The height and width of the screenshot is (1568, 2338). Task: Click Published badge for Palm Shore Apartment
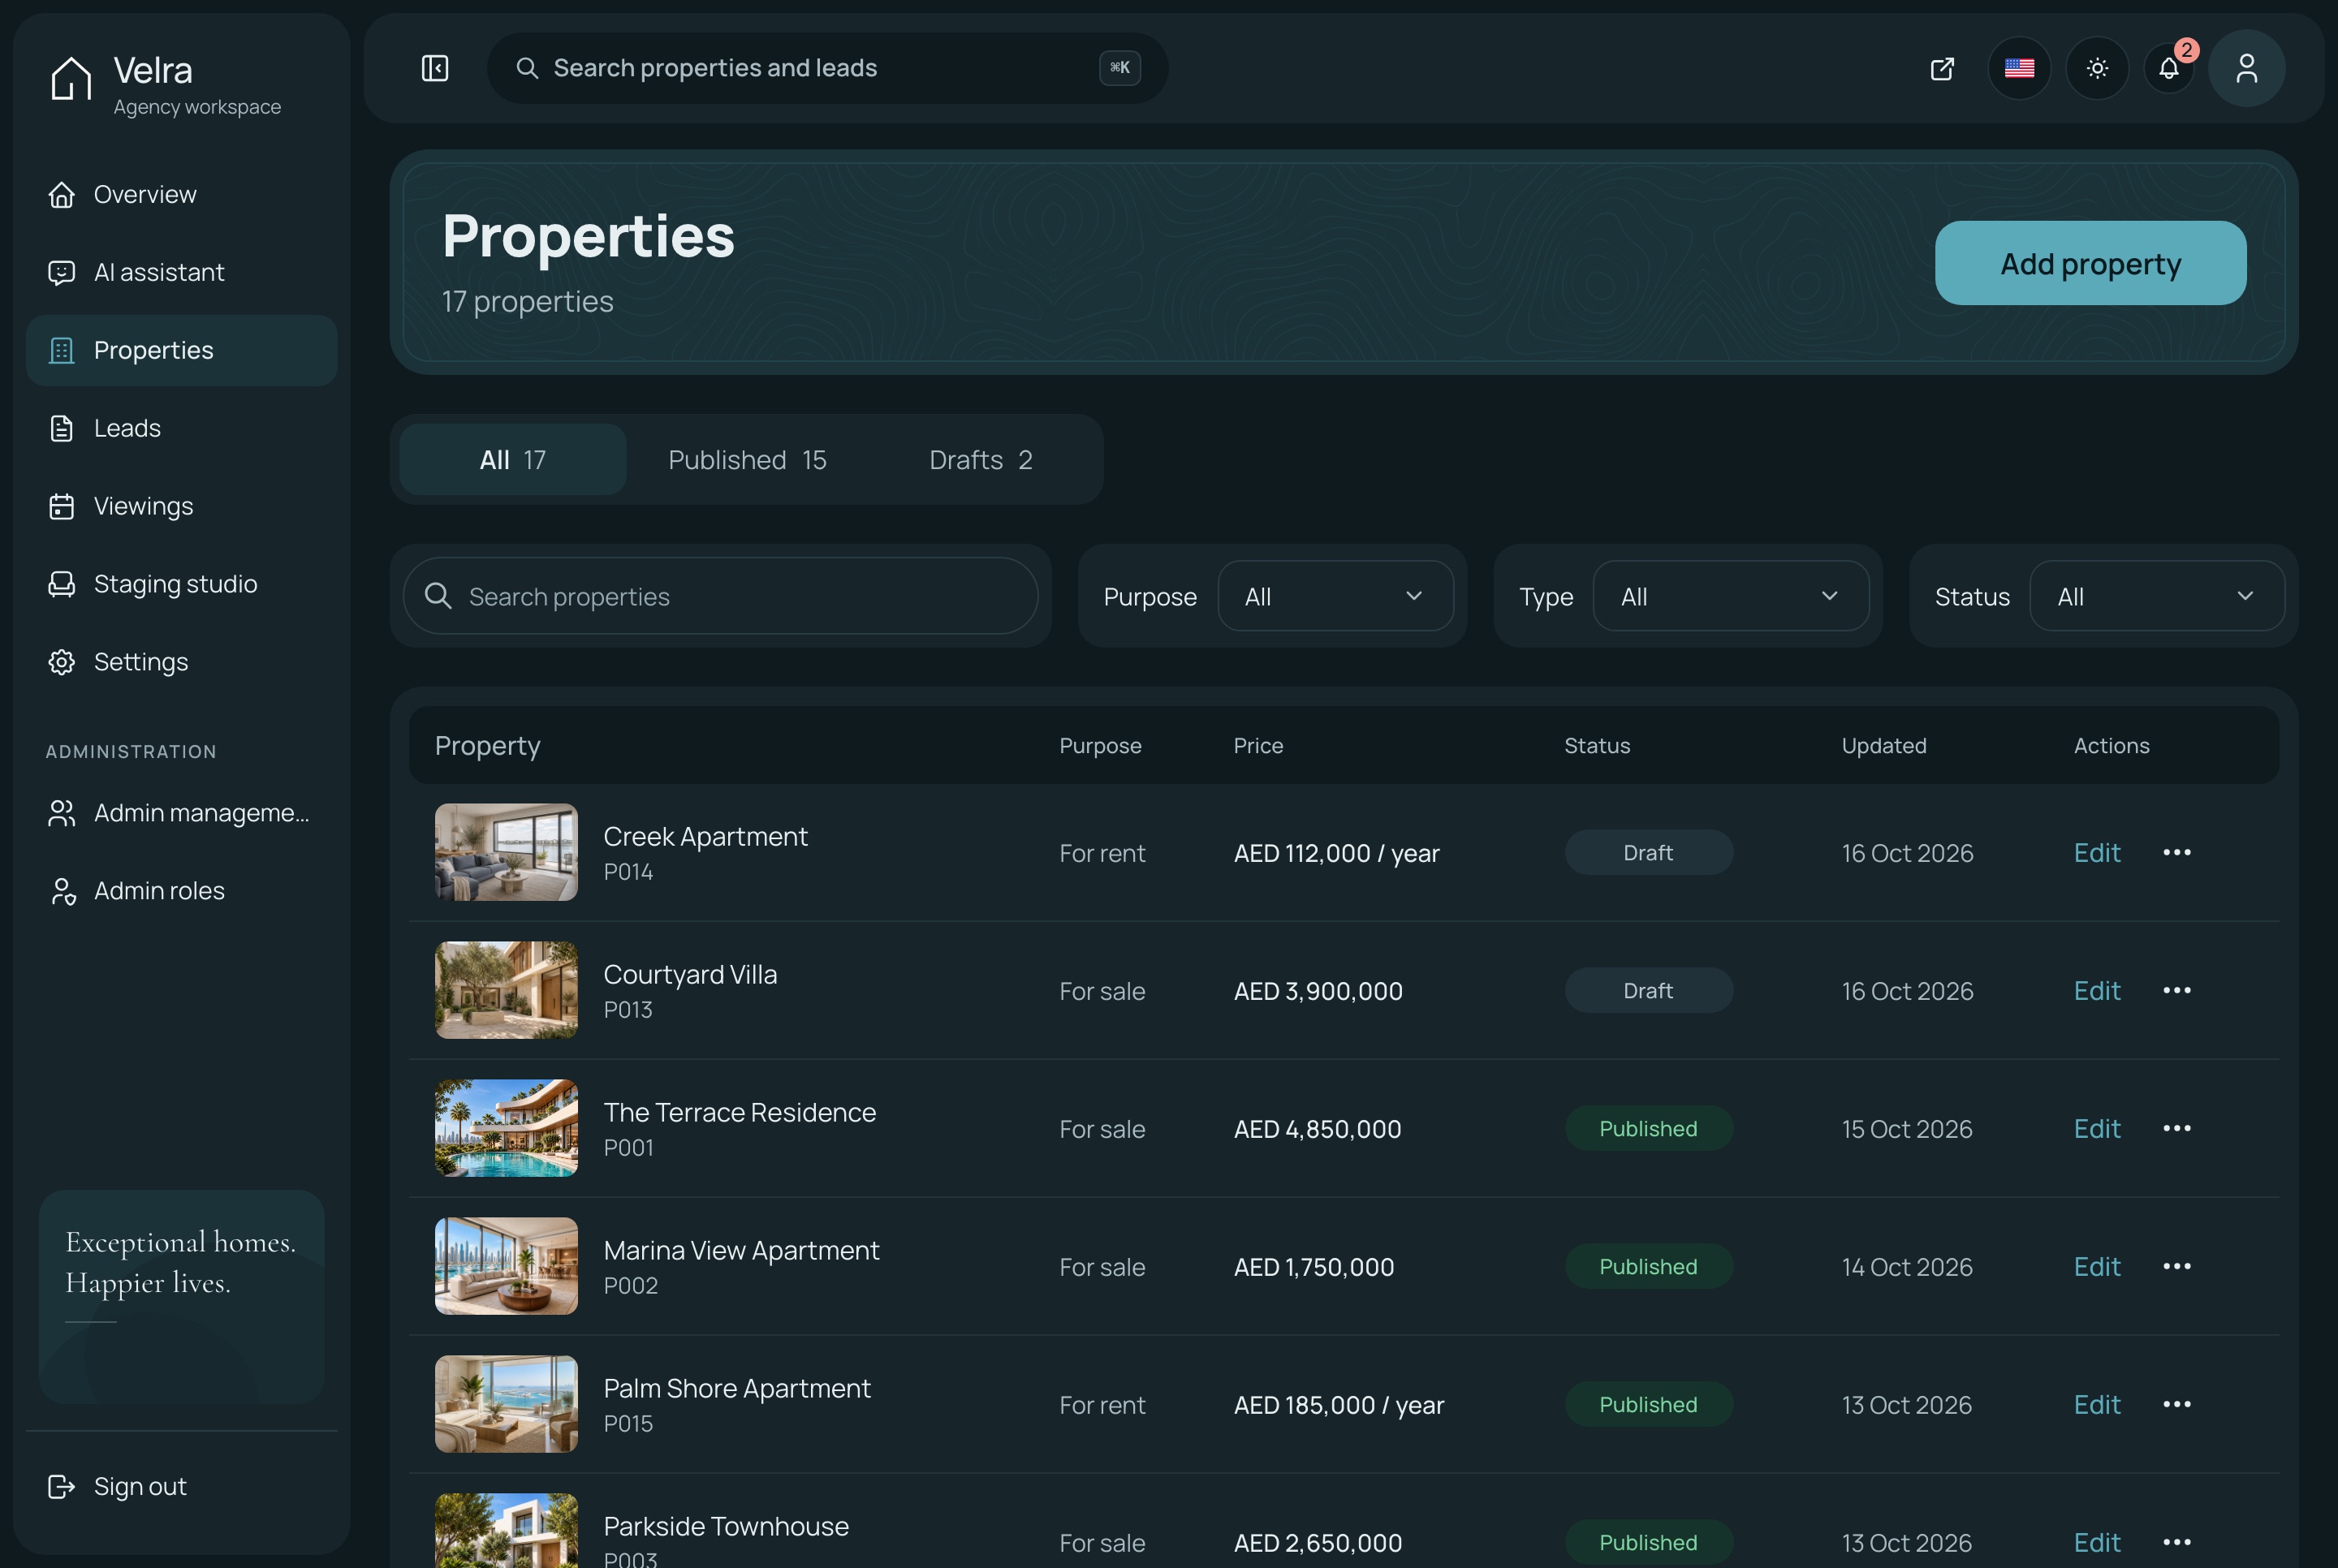[1648, 1405]
